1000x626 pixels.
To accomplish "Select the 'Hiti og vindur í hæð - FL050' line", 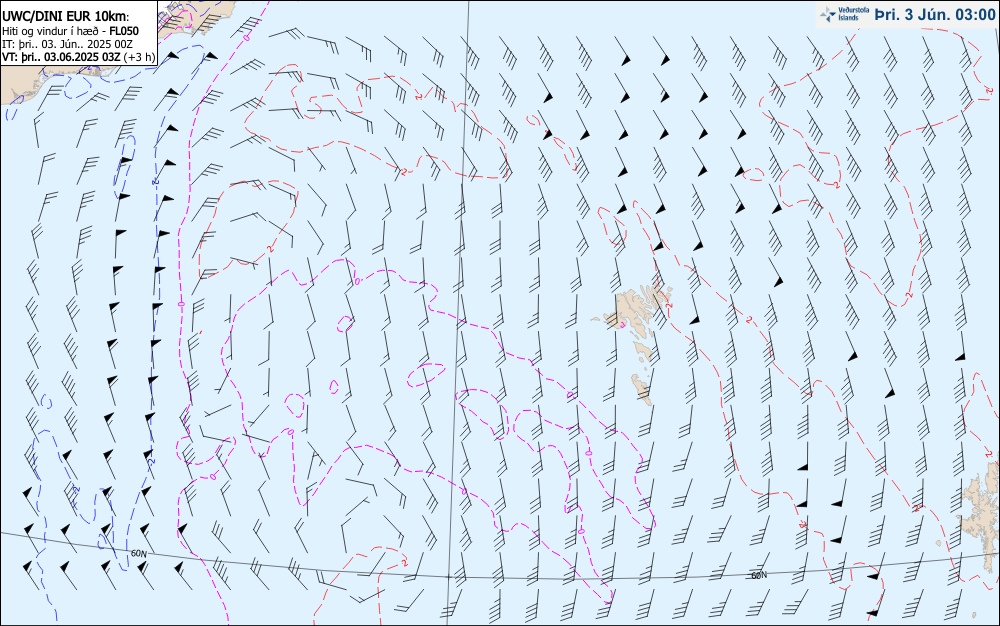I will pos(70,31).
